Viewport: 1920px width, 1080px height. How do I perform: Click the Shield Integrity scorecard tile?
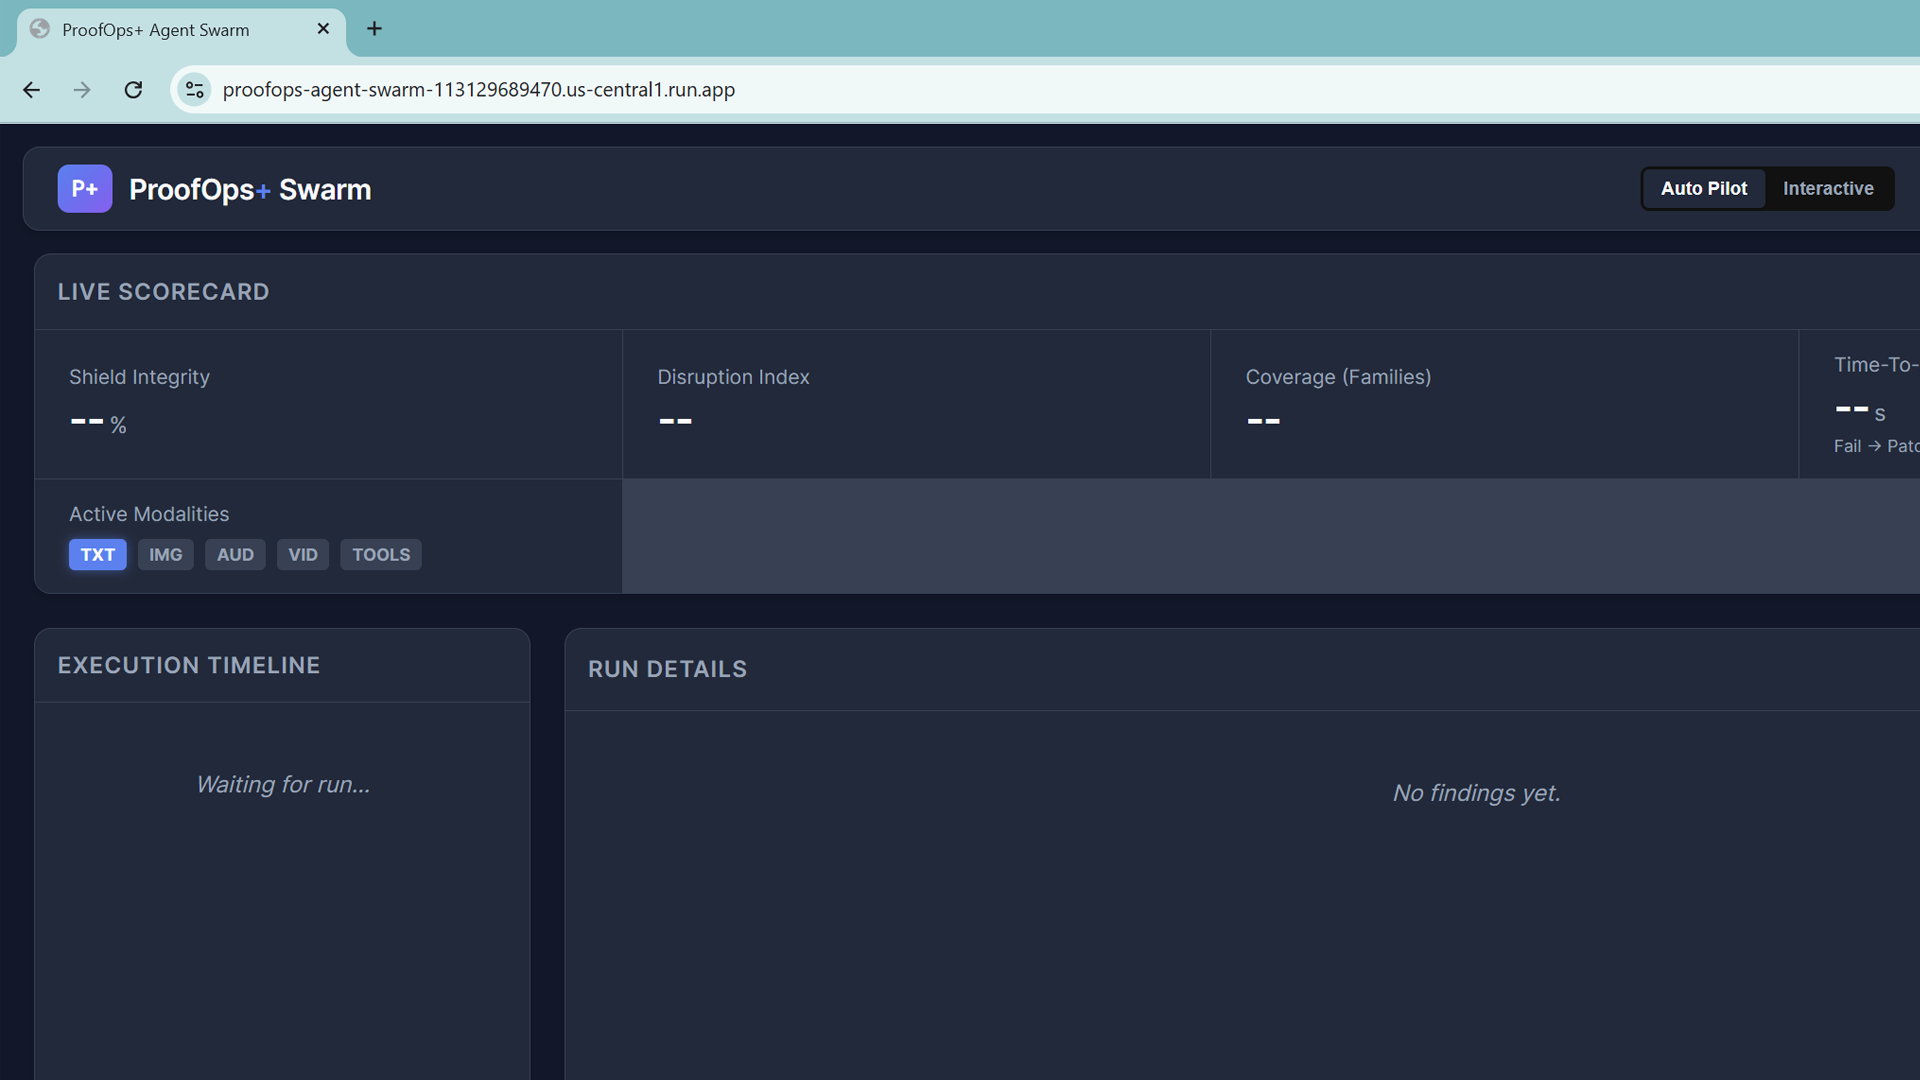coord(328,404)
